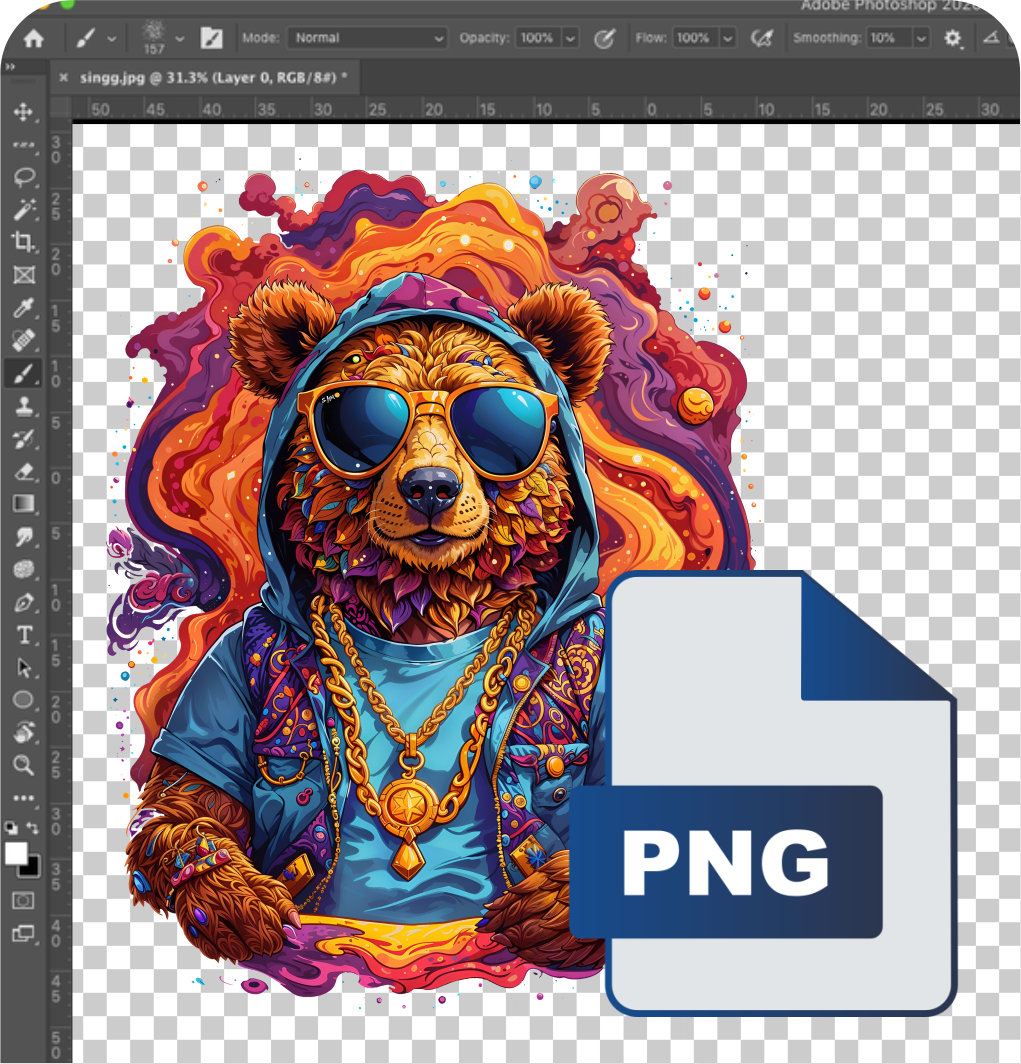Select the Horizontal Type tool
The image size is (1021, 1064).
click(x=24, y=635)
